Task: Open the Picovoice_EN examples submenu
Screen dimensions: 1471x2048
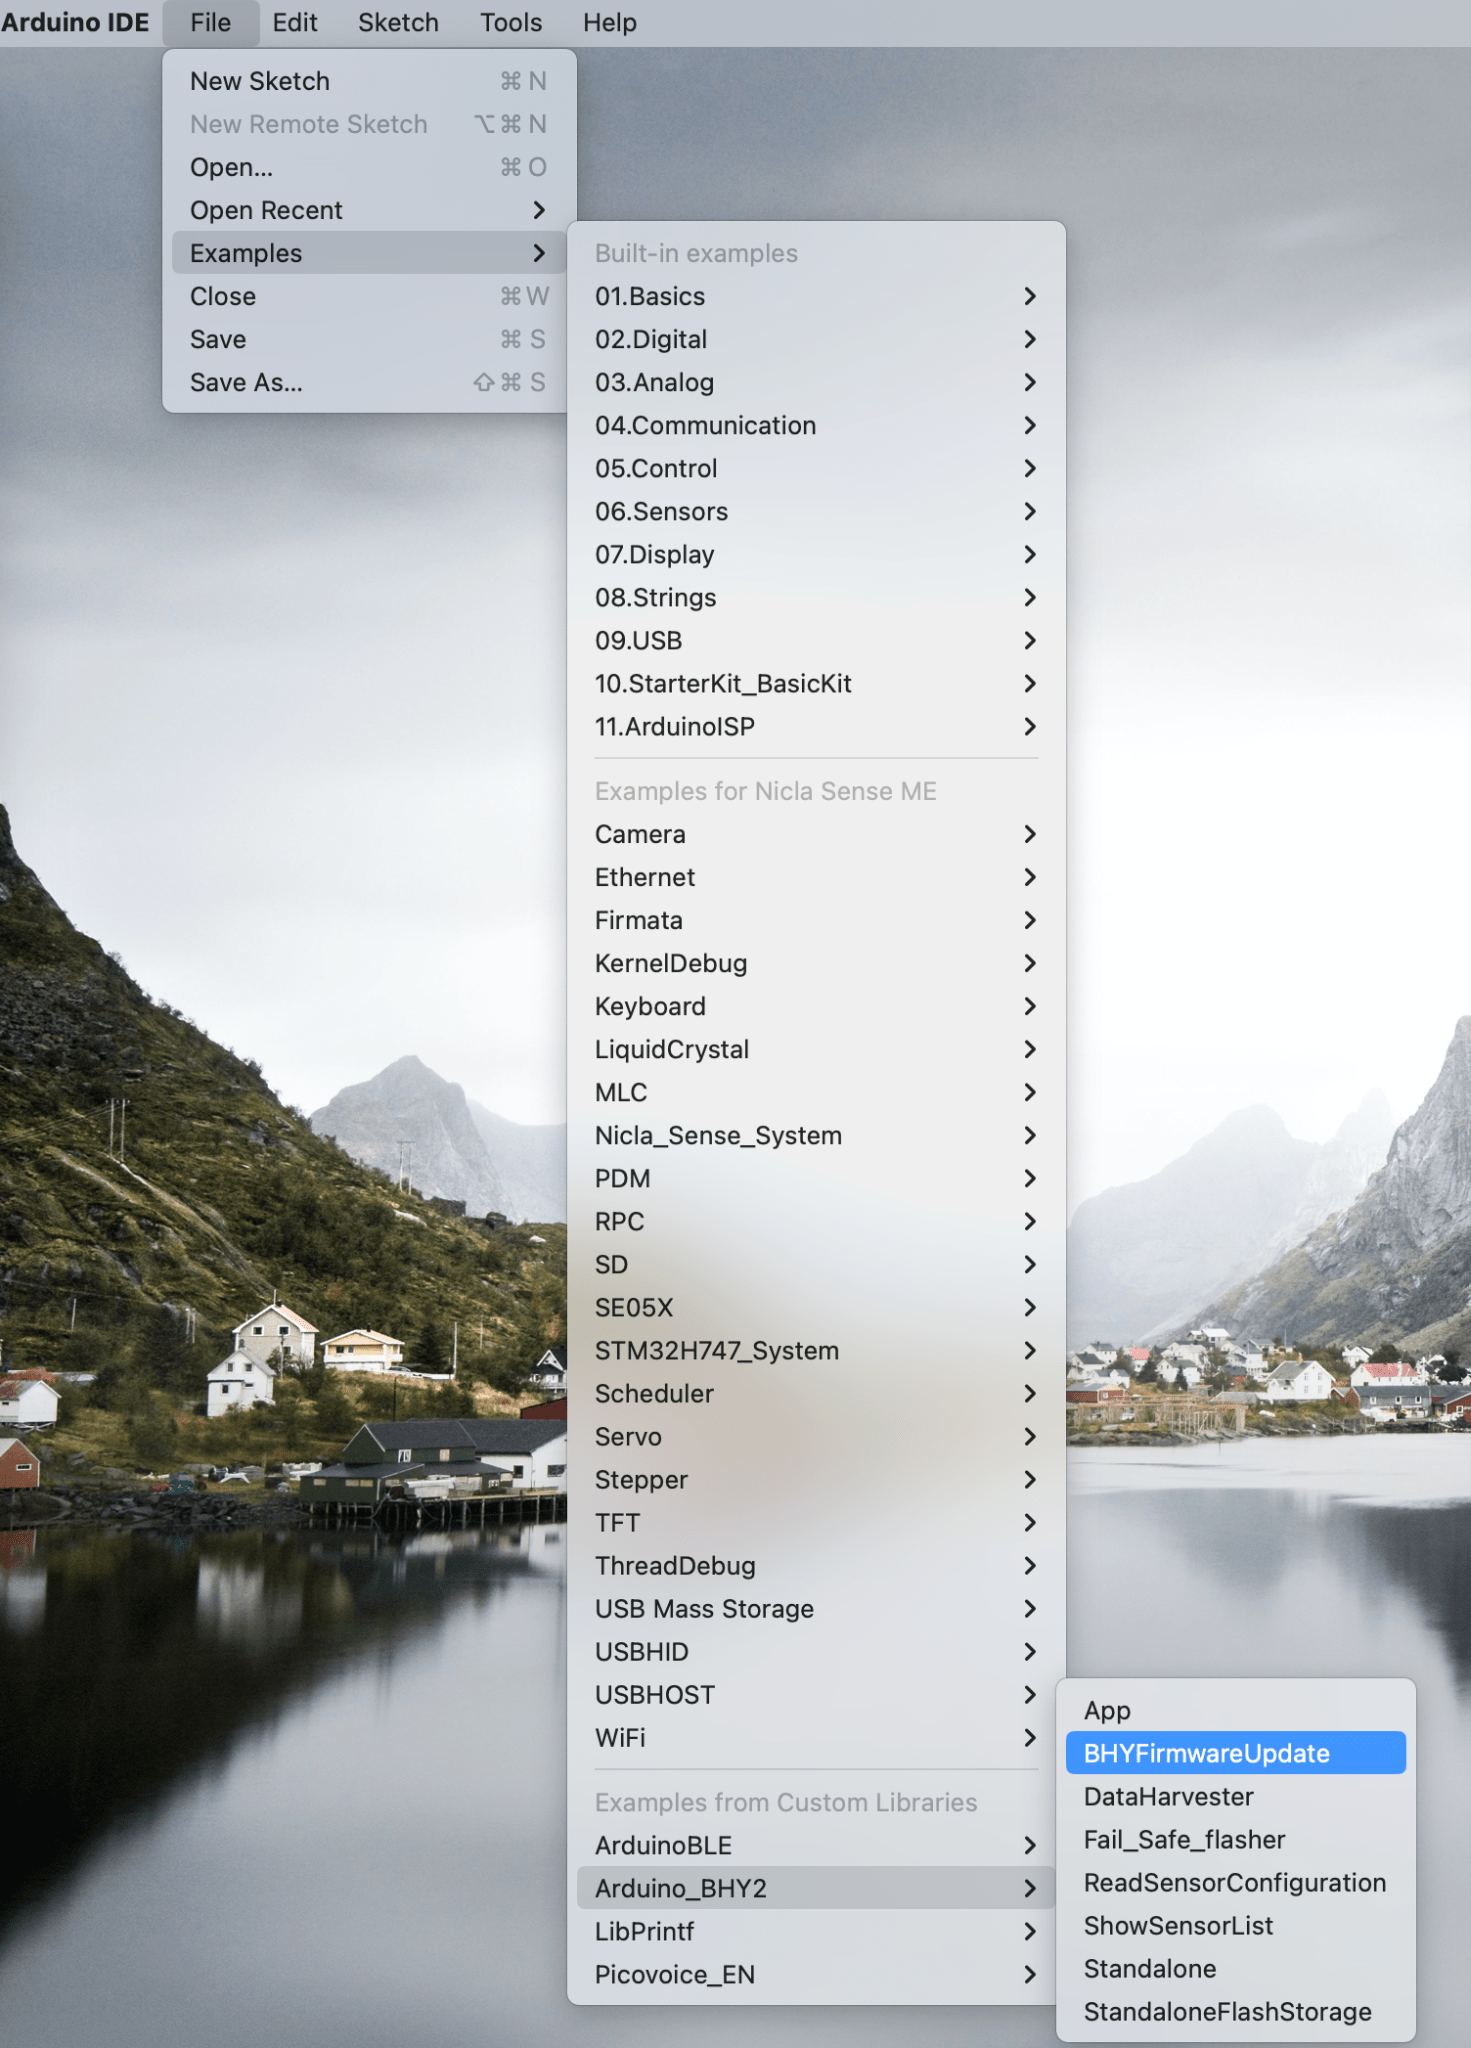Action: tap(815, 1974)
